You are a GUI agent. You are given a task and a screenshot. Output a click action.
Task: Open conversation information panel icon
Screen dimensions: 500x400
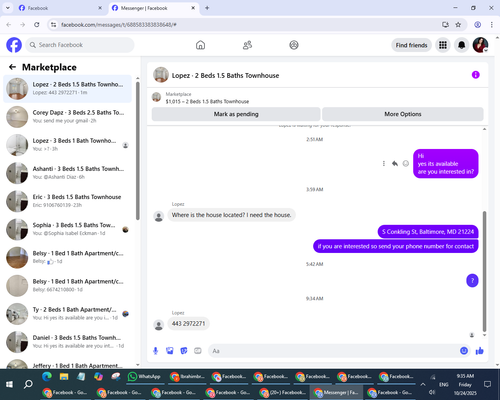click(x=475, y=75)
